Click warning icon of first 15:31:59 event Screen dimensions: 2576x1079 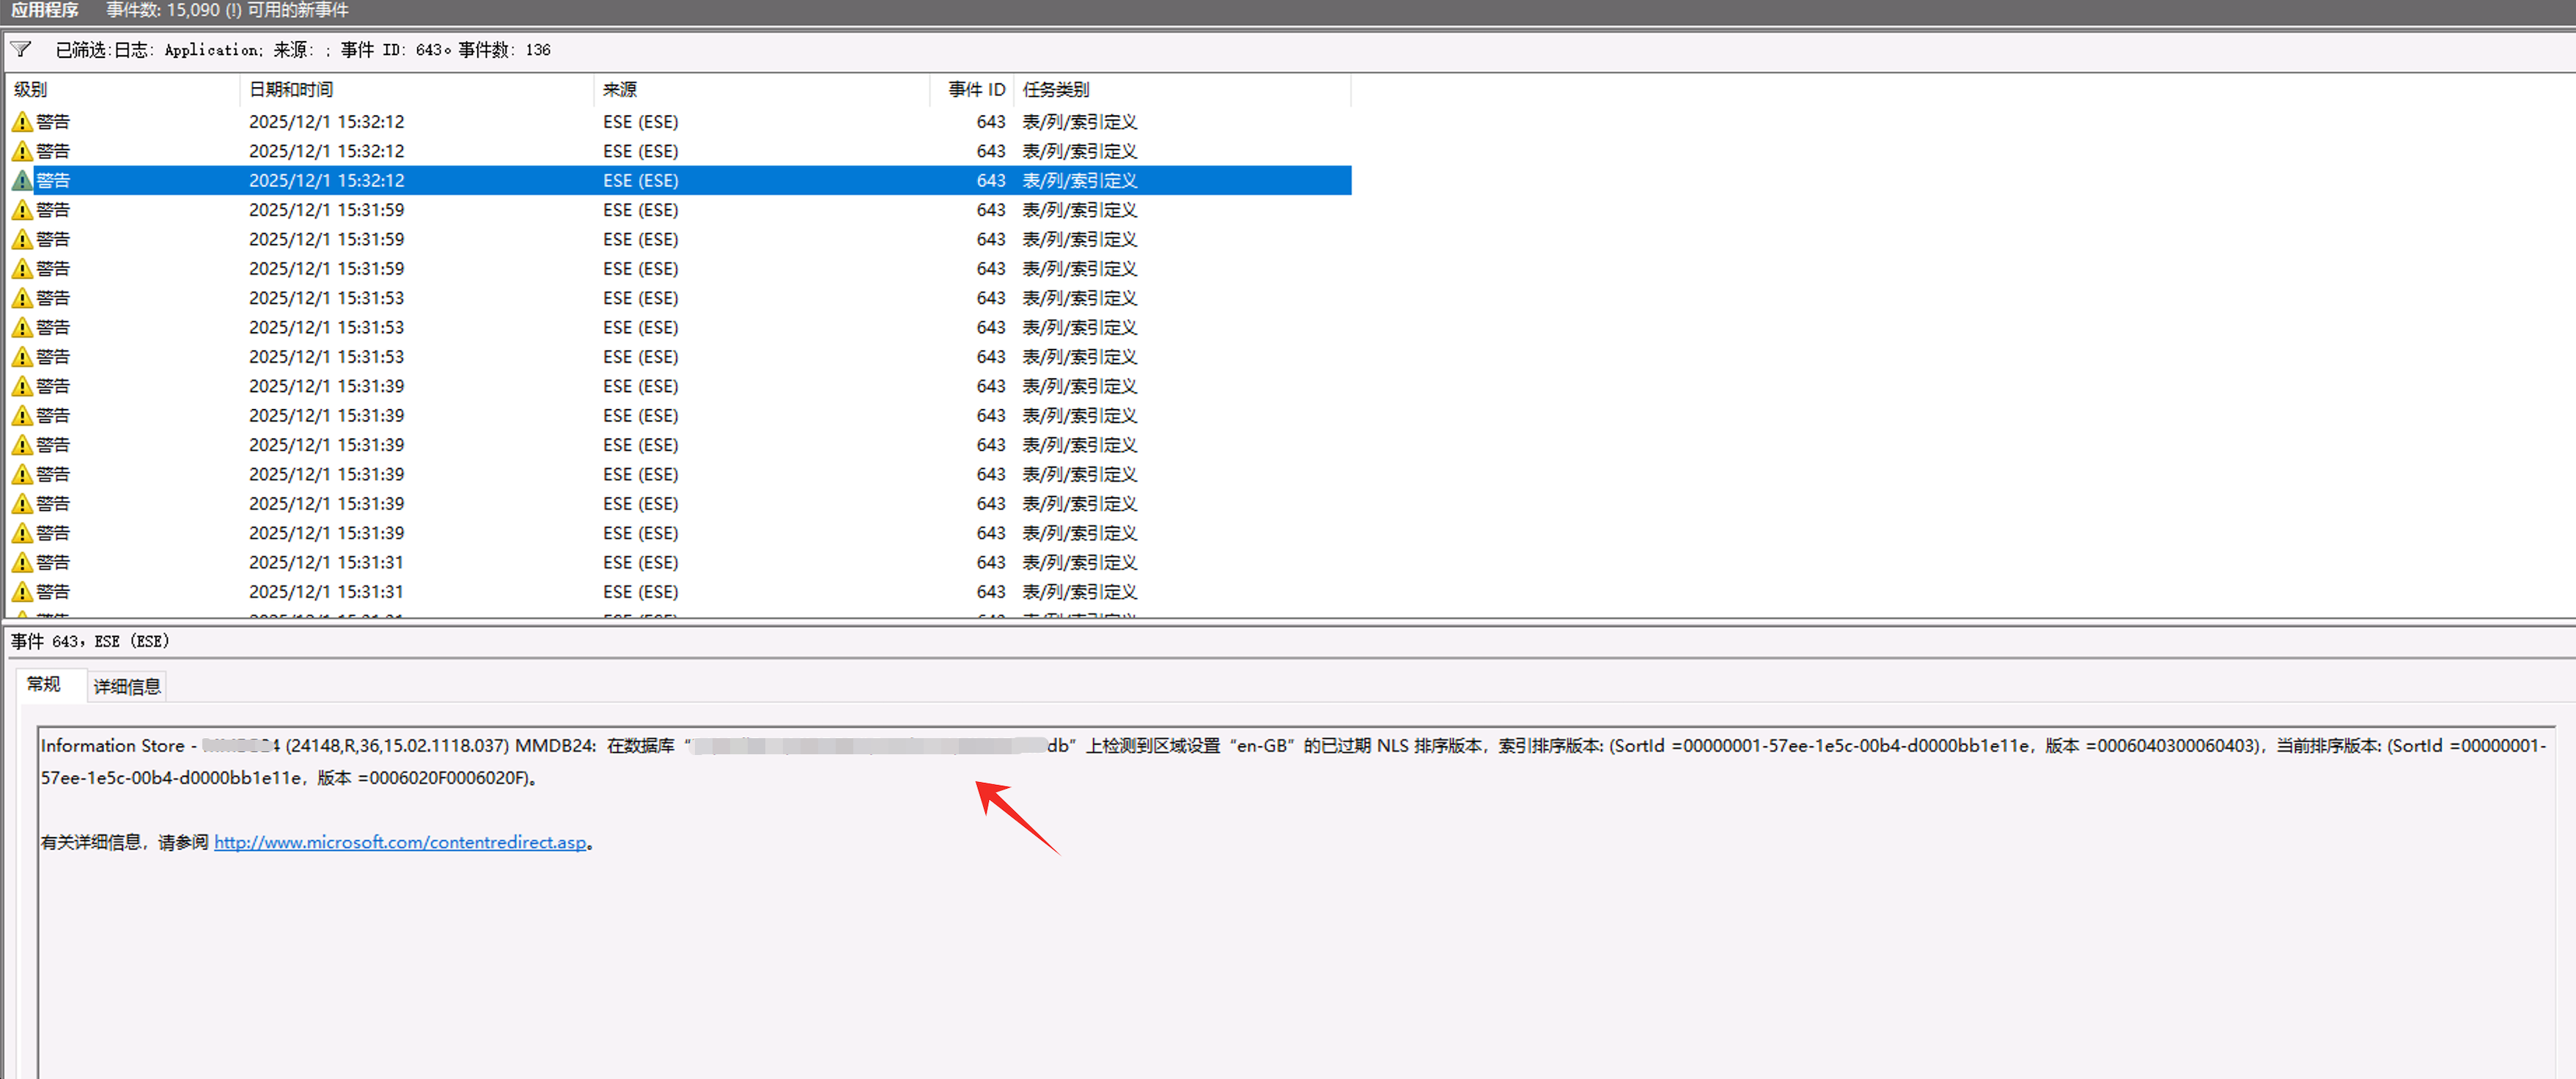(x=22, y=210)
